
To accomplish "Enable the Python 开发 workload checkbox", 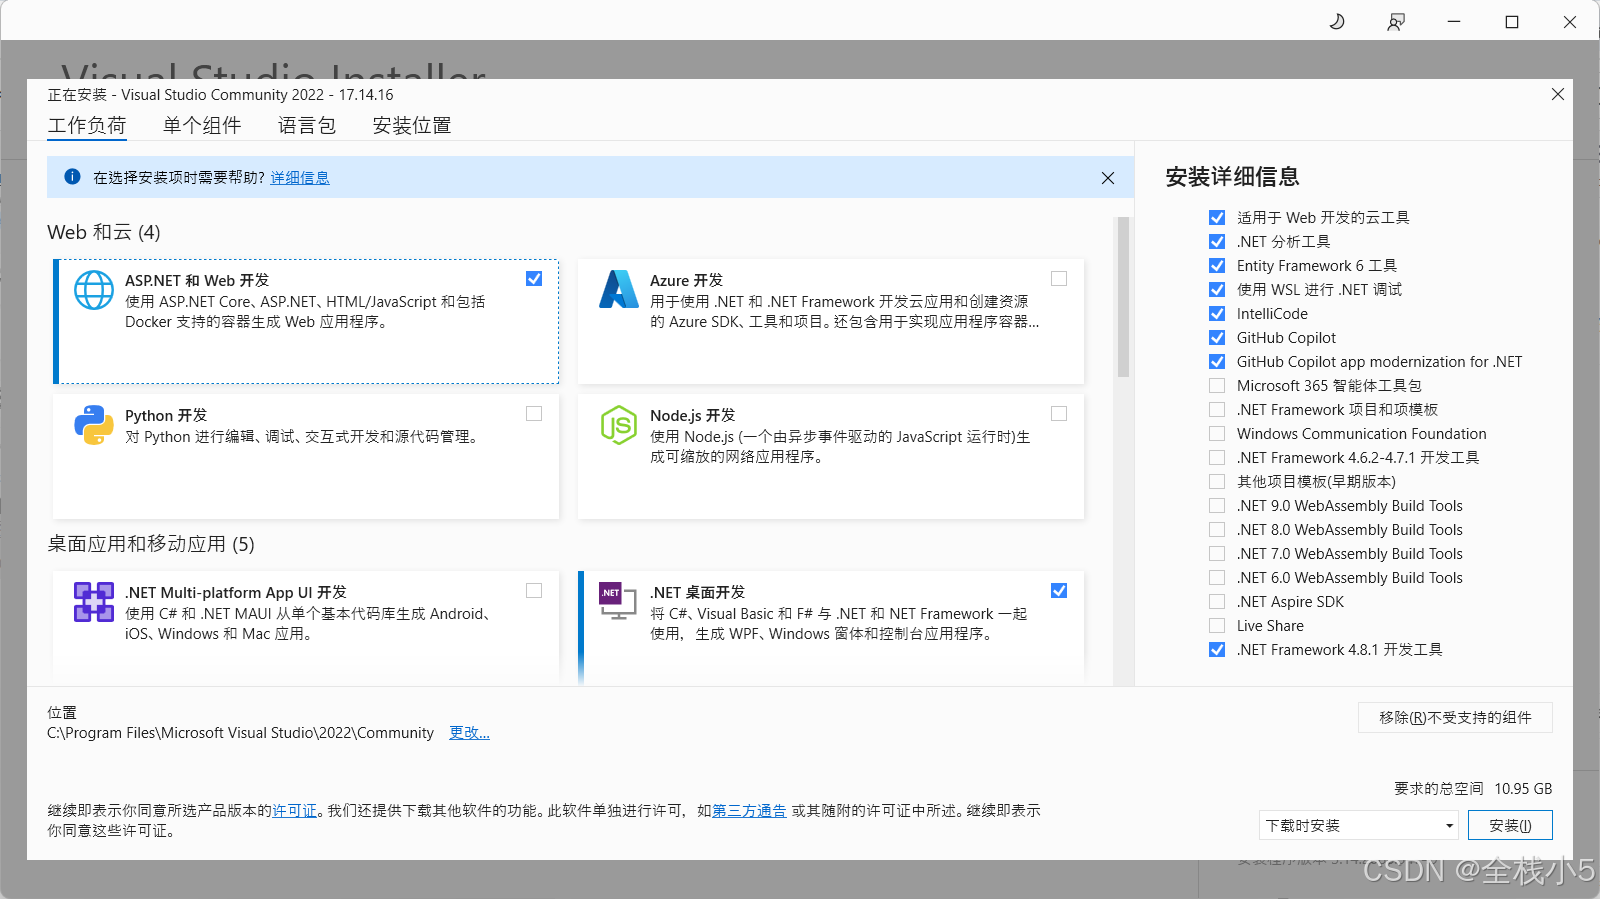I will (x=534, y=414).
